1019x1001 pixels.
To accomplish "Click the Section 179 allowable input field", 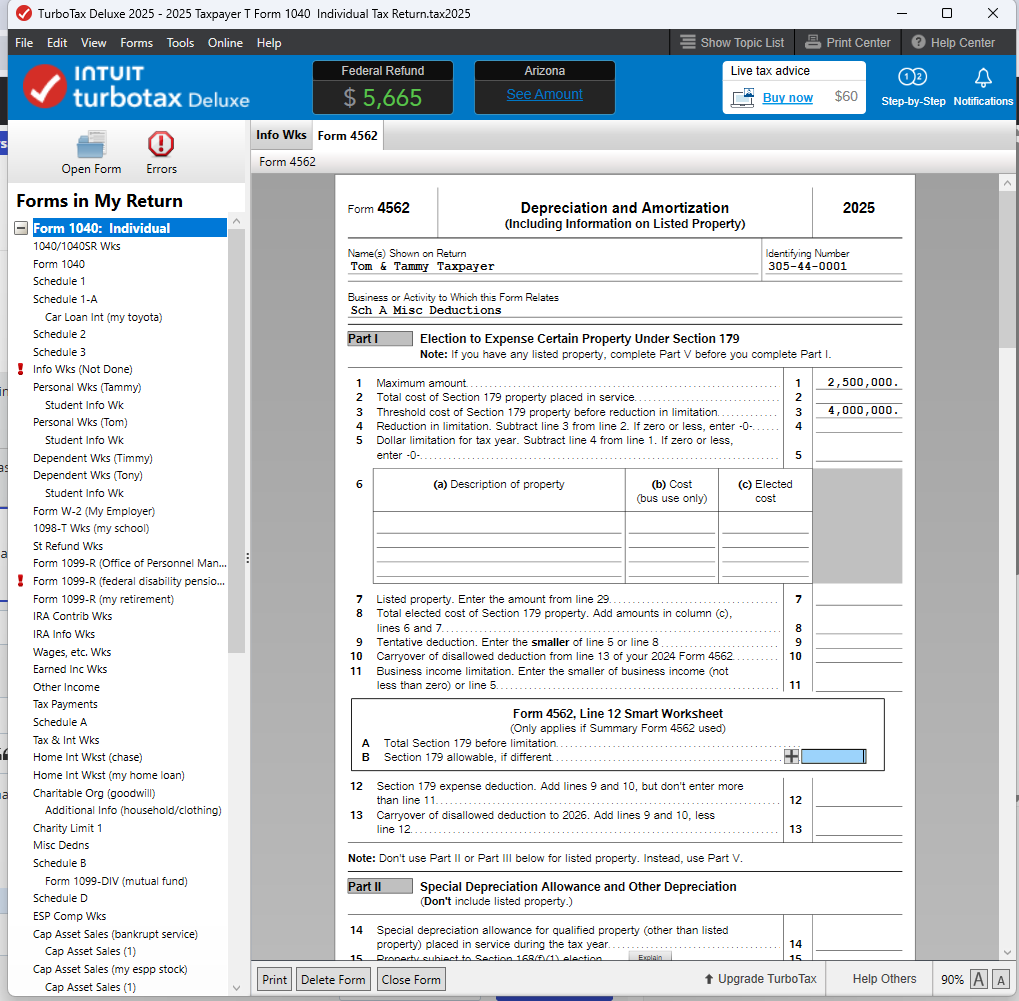I will point(833,756).
